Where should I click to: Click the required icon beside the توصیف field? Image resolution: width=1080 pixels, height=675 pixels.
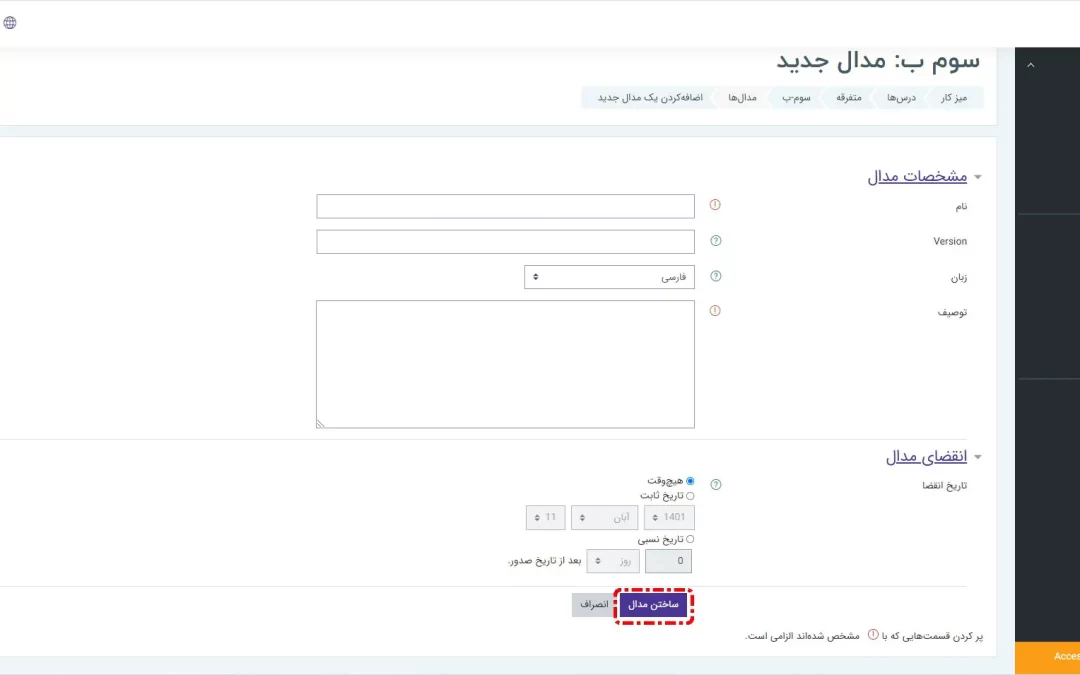pos(715,310)
